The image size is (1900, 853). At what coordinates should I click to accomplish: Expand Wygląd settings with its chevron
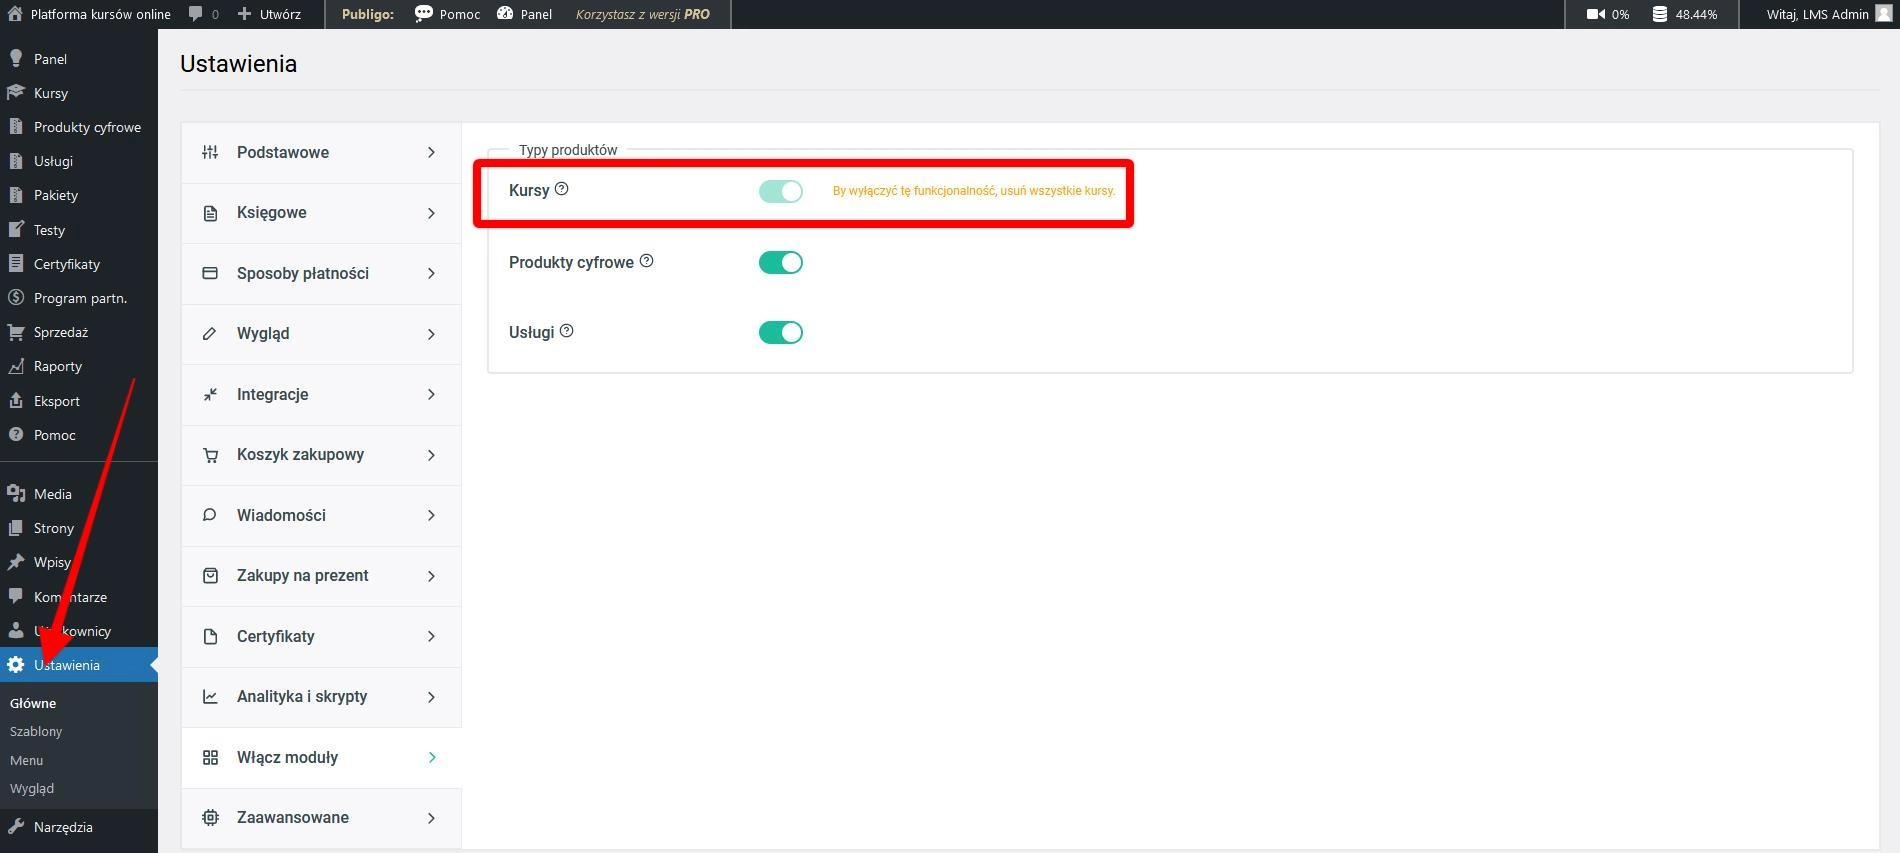coord(432,334)
